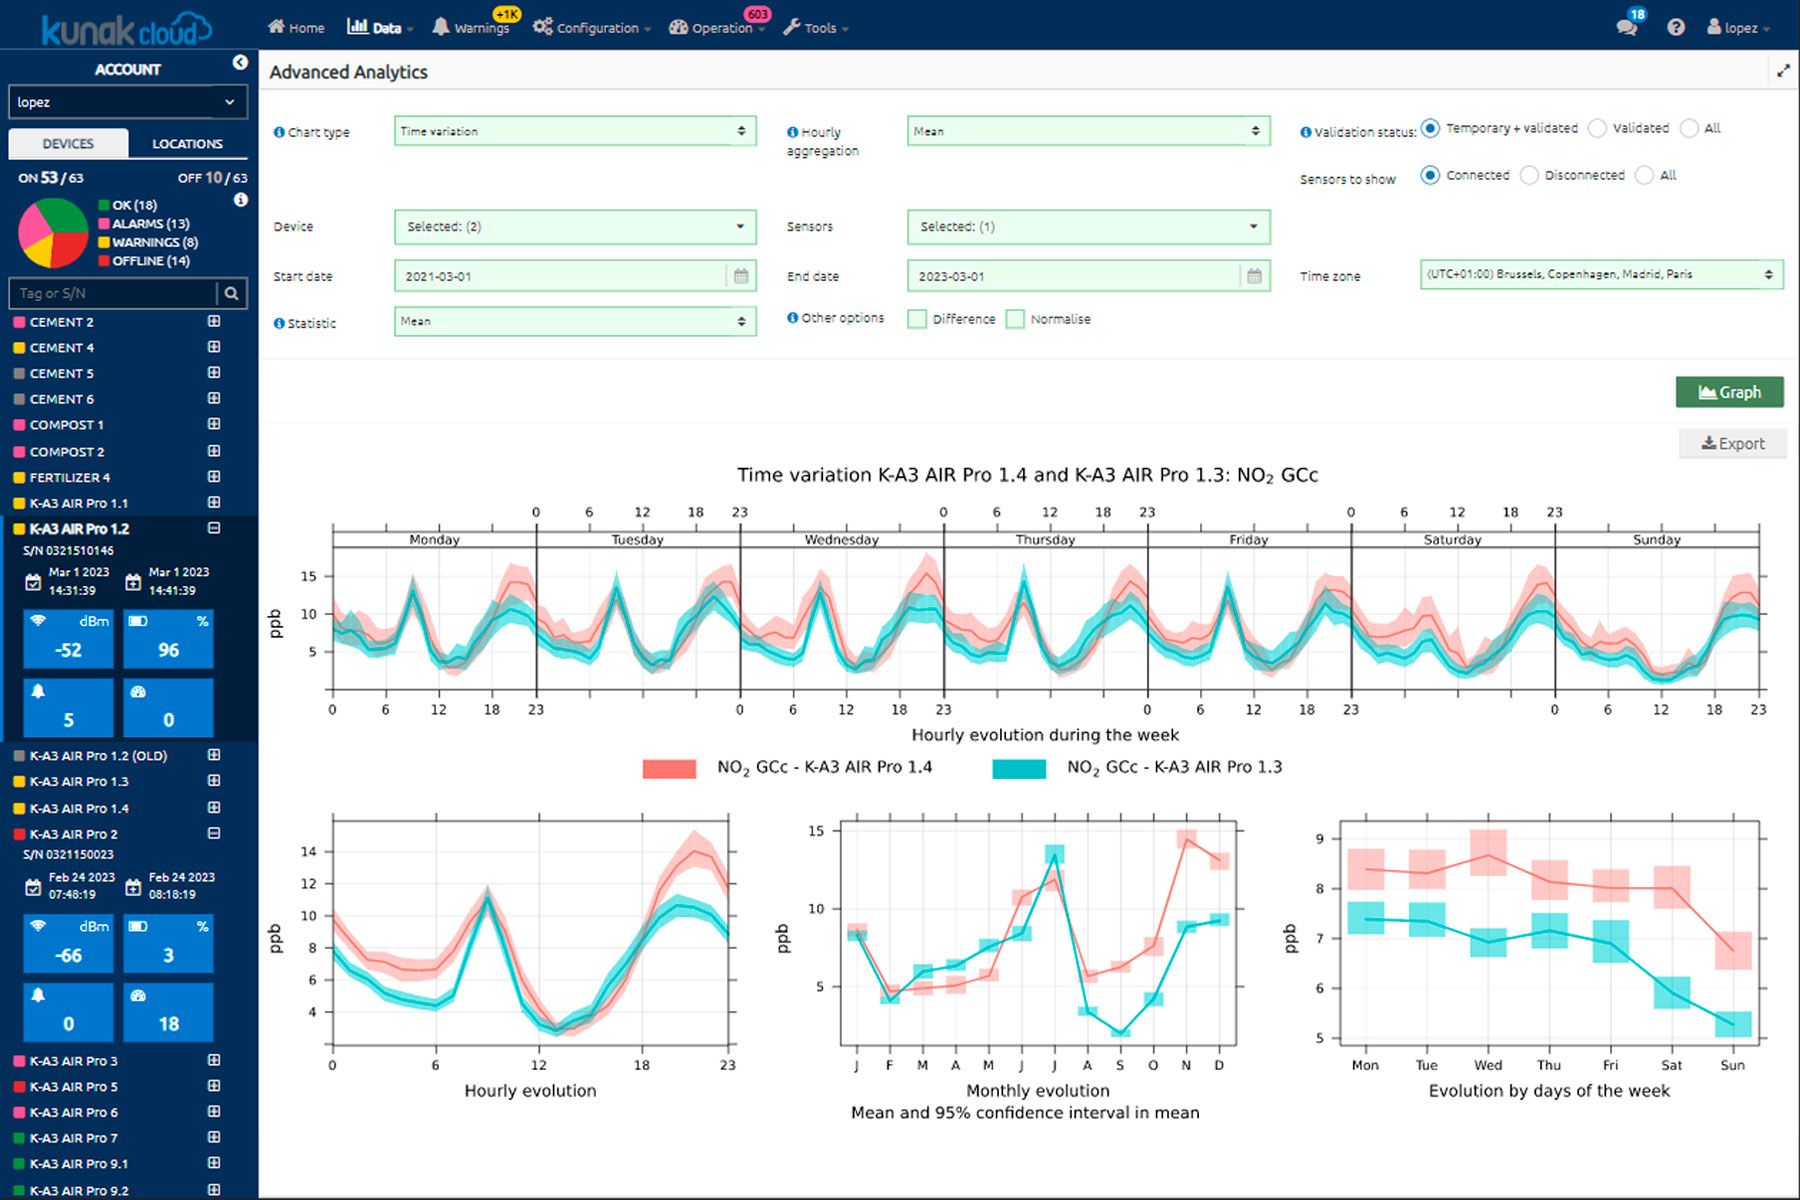This screenshot has height=1200, width=1800.
Task: Toggle the red K-A3 AIR Pro 1.4 legend swatch
Action: coord(669,768)
